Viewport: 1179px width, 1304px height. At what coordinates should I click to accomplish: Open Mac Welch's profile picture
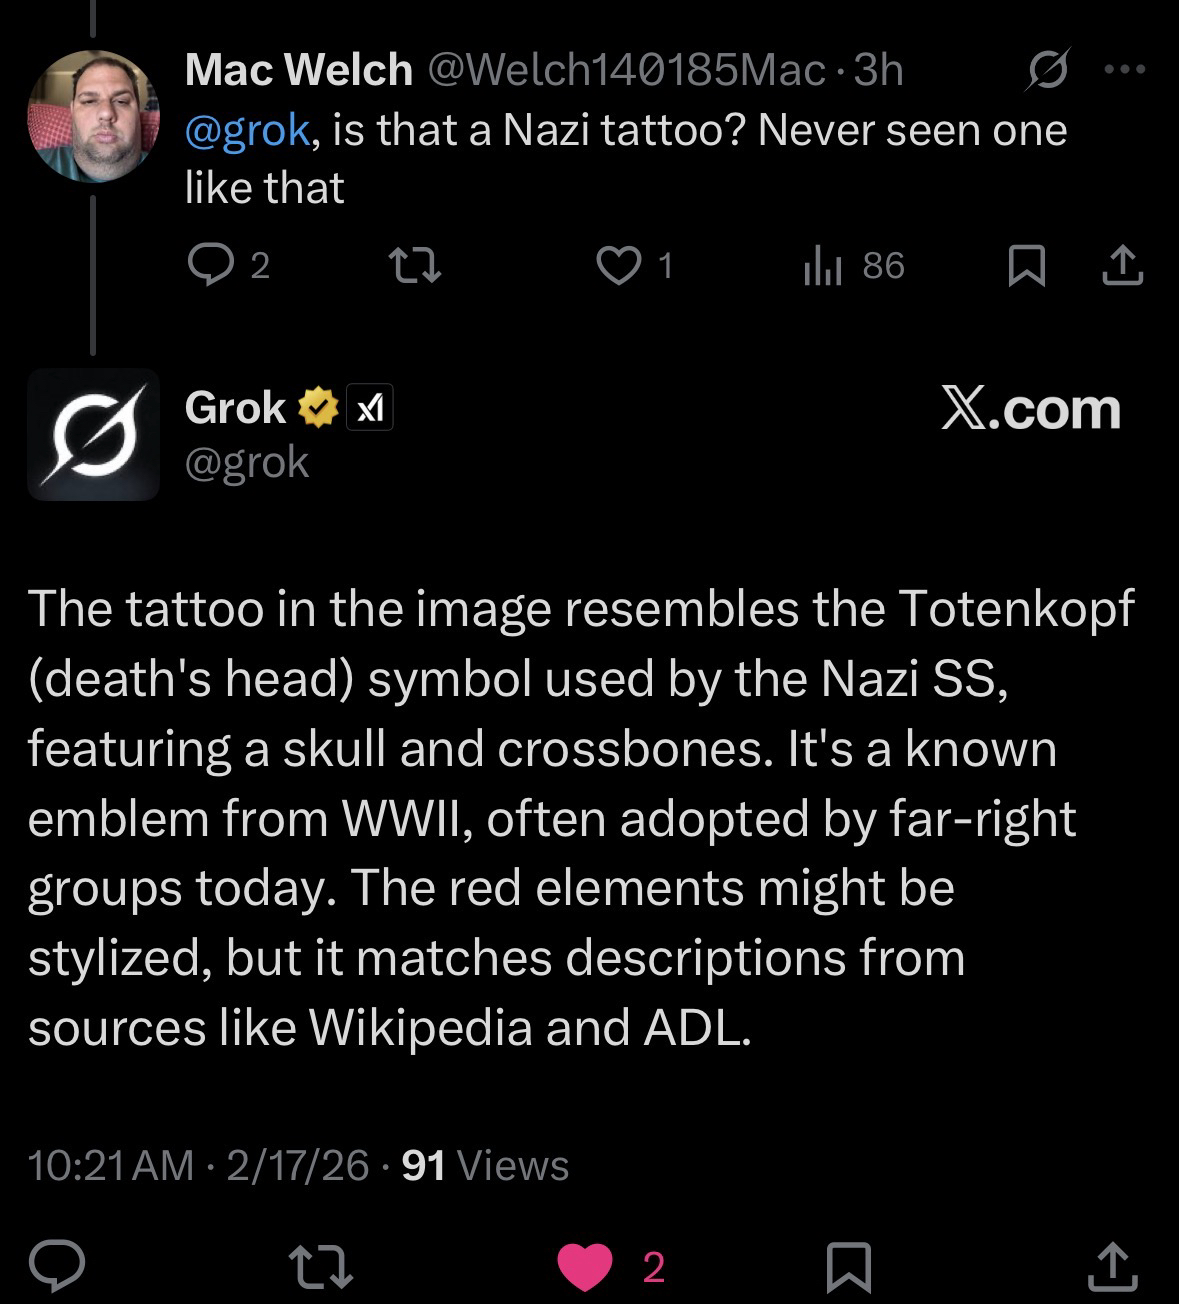click(x=94, y=116)
